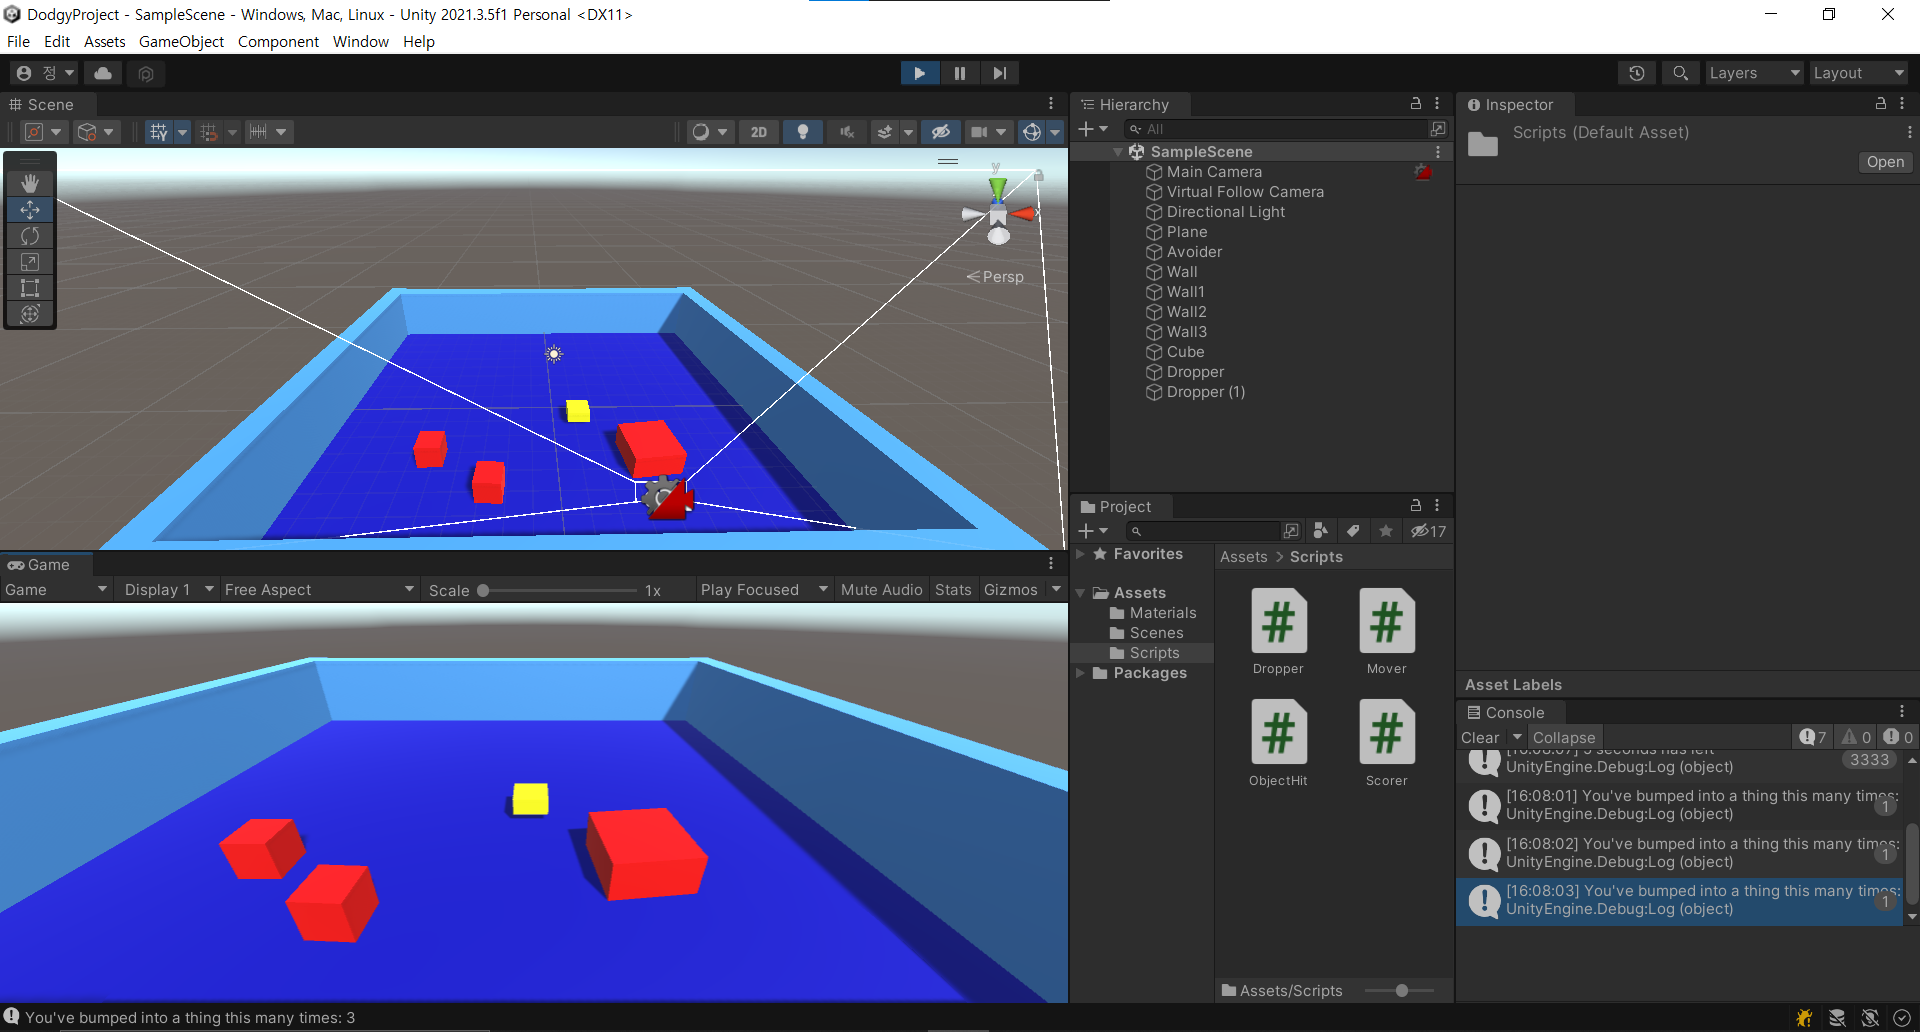Select the Rotate tool
The width and height of the screenshot is (1920, 1032).
point(30,236)
